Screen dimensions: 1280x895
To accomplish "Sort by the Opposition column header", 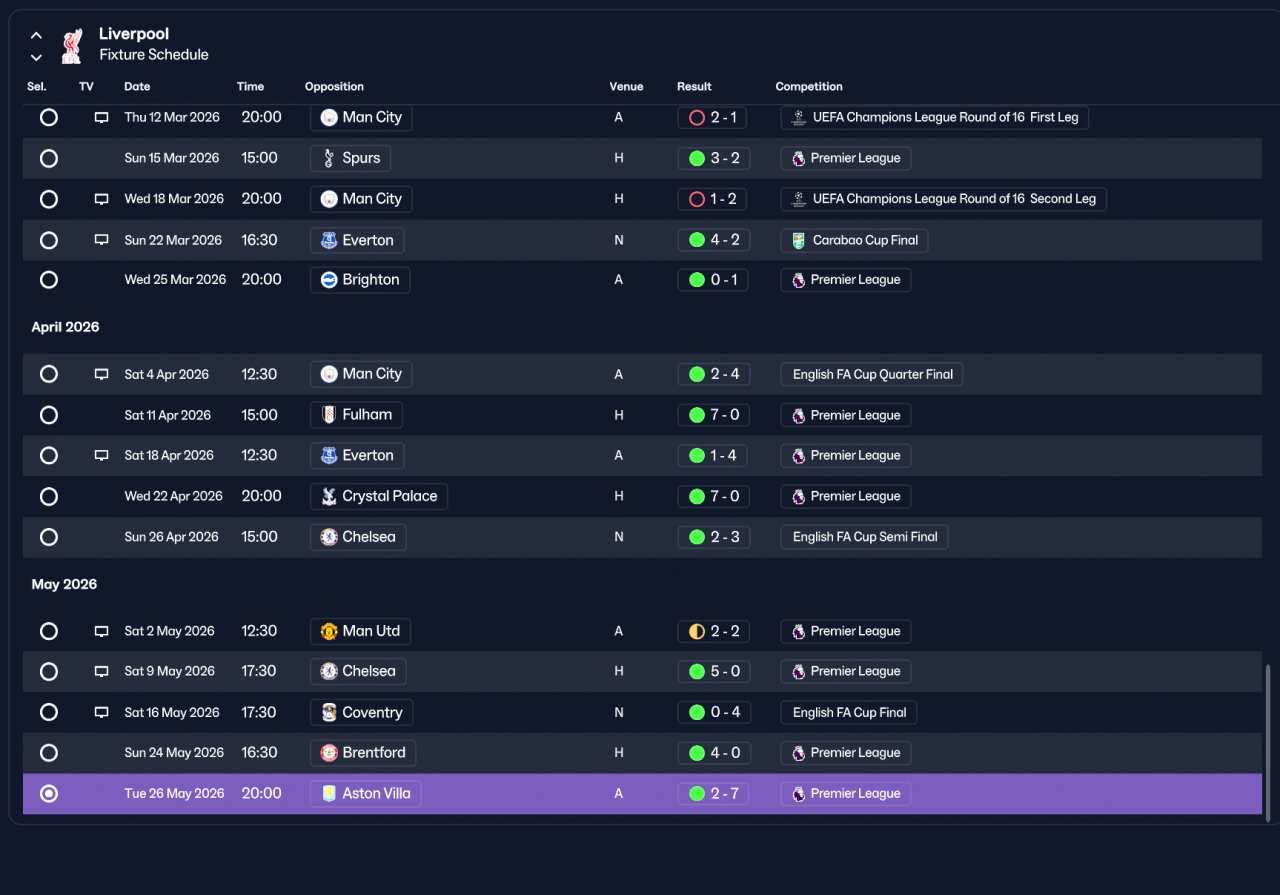I will click(x=334, y=87).
